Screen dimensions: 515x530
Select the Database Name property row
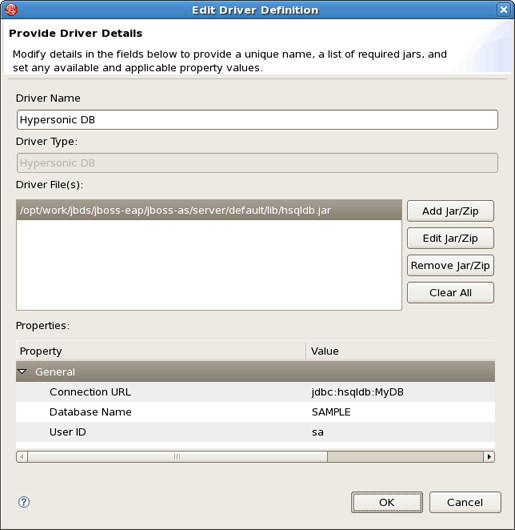pyautogui.click(x=255, y=412)
